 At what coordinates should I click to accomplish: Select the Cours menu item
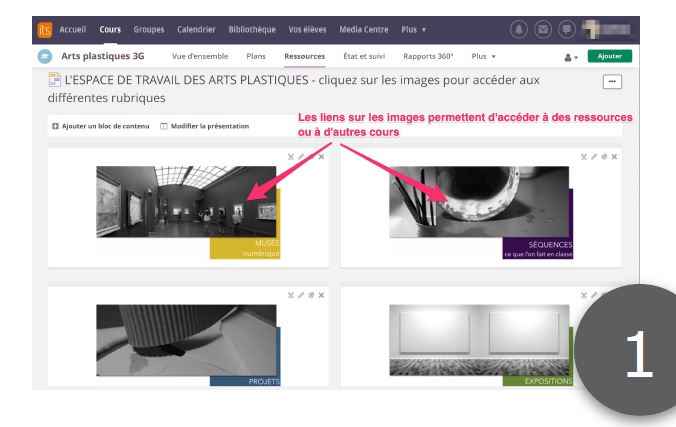click(110, 30)
